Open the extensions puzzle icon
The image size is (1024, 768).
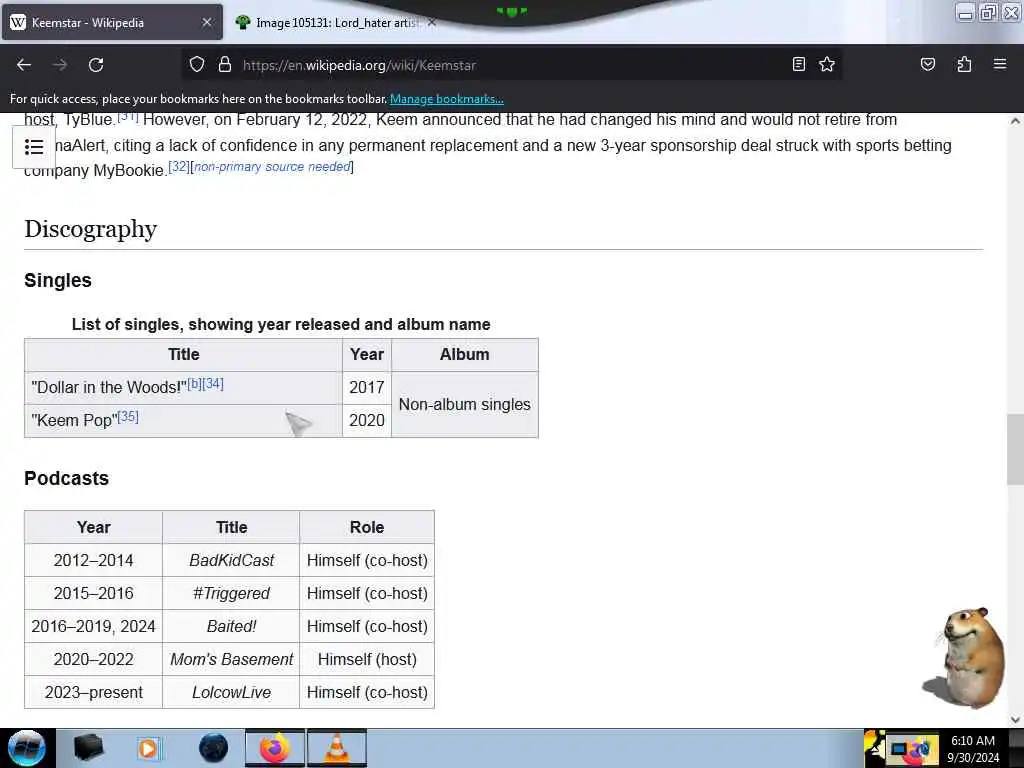point(964,64)
